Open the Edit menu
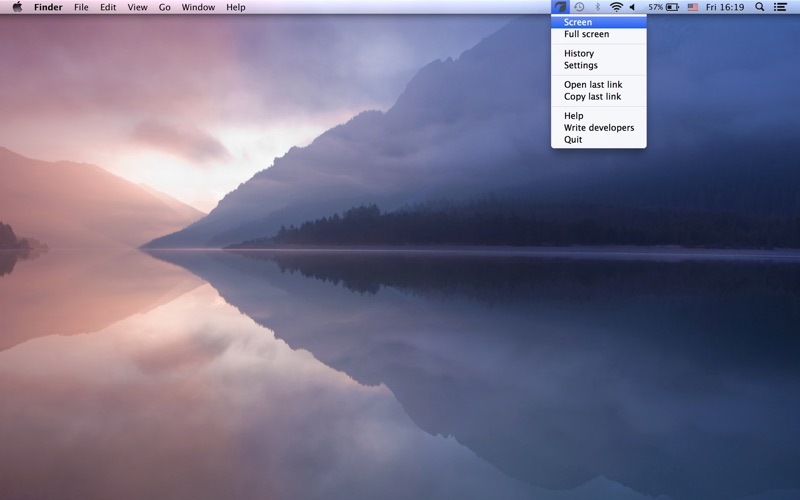Viewport: 800px width, 500px height. click(108, 7)
